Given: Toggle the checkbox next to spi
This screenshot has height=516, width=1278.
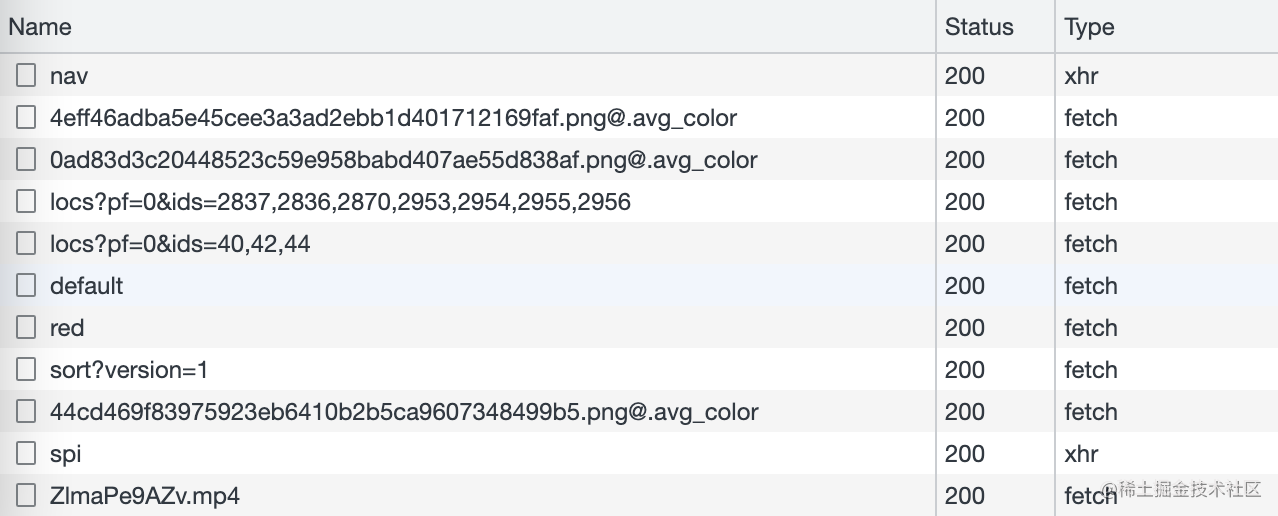Looking at the screenshot, I should point(26,453).
